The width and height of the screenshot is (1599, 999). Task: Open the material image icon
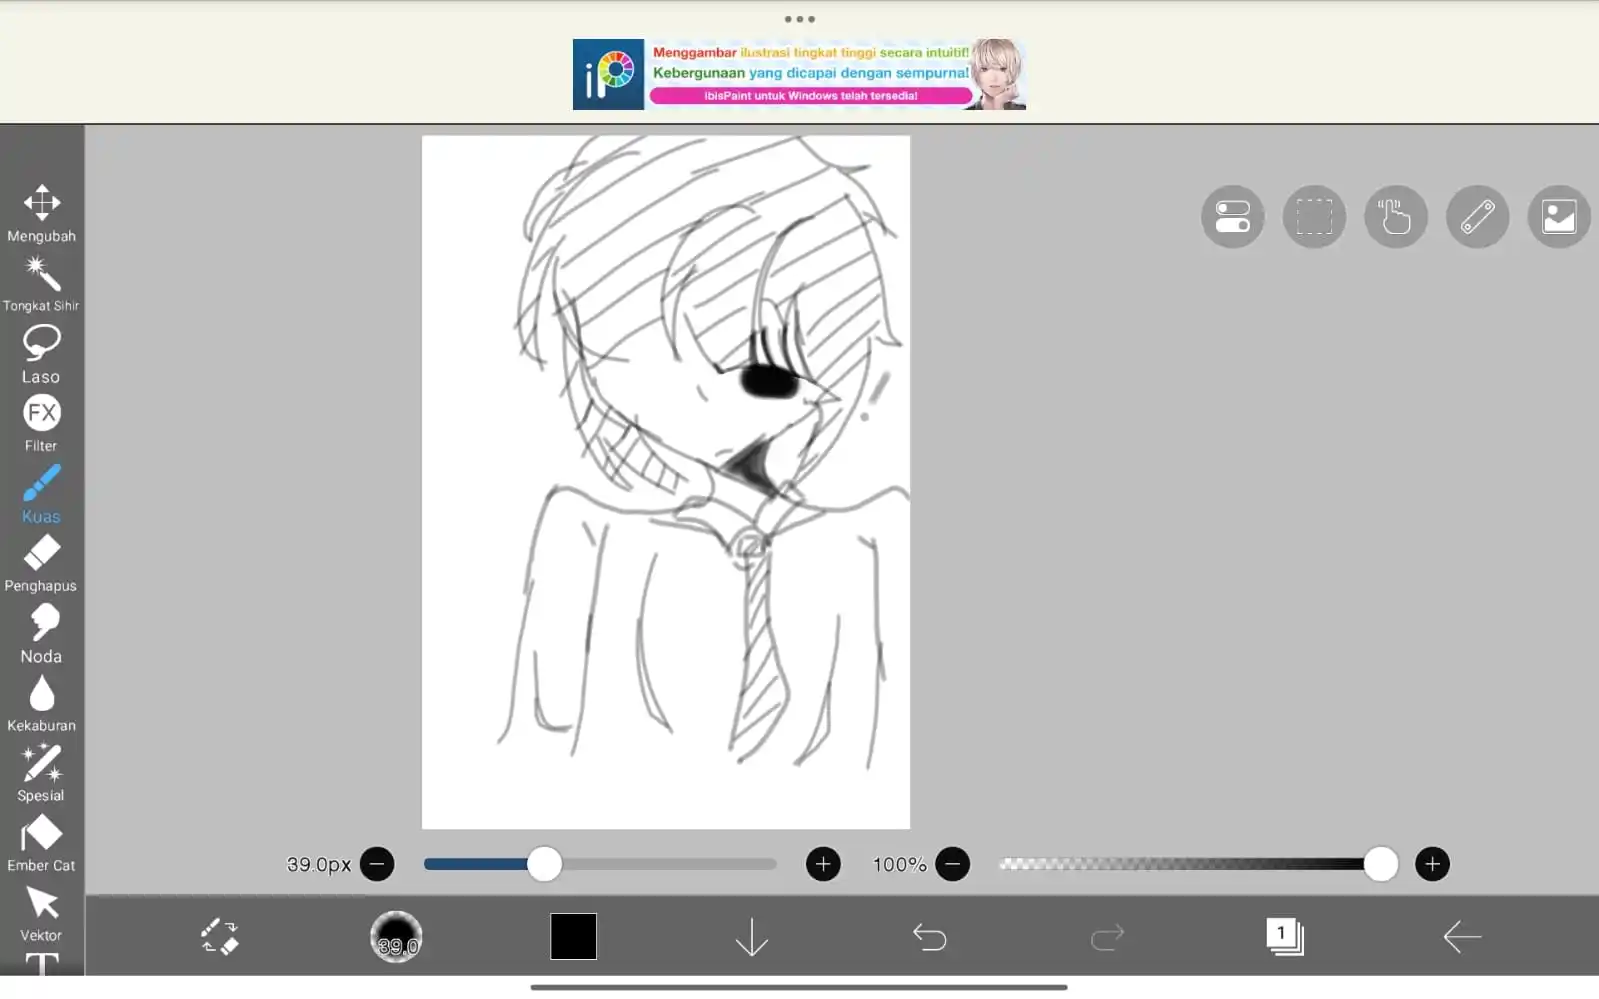click(1559, 217)
